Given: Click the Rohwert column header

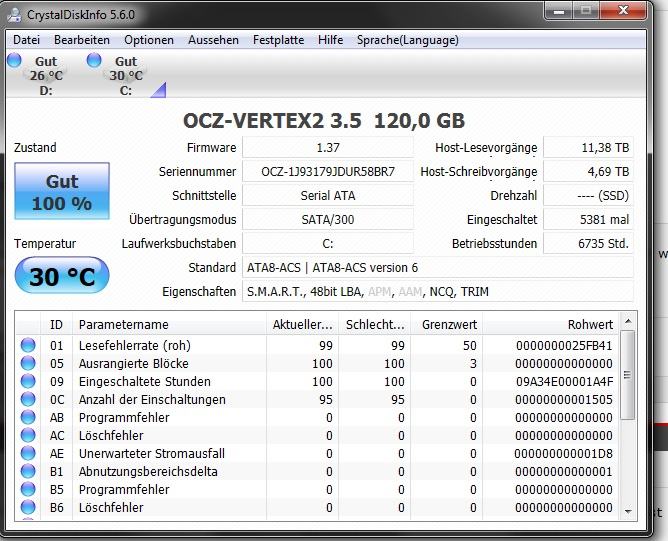Looking at the screenshot, I should (550, 325).
